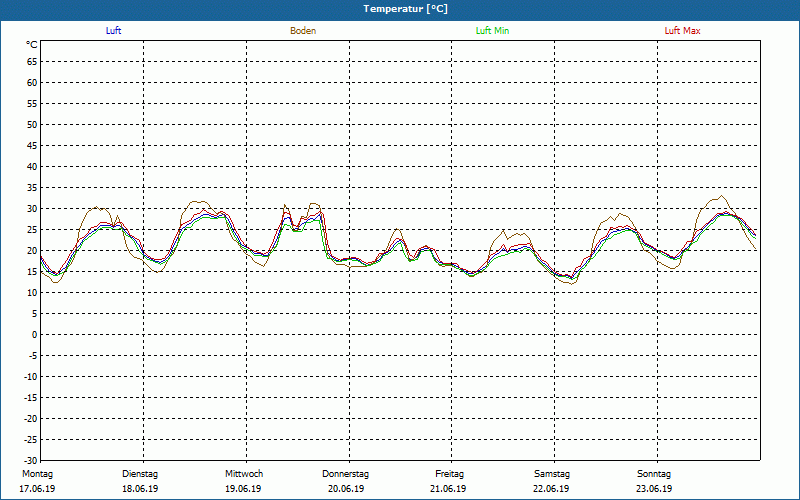Click the Luft Max legend label

point(682,31)
